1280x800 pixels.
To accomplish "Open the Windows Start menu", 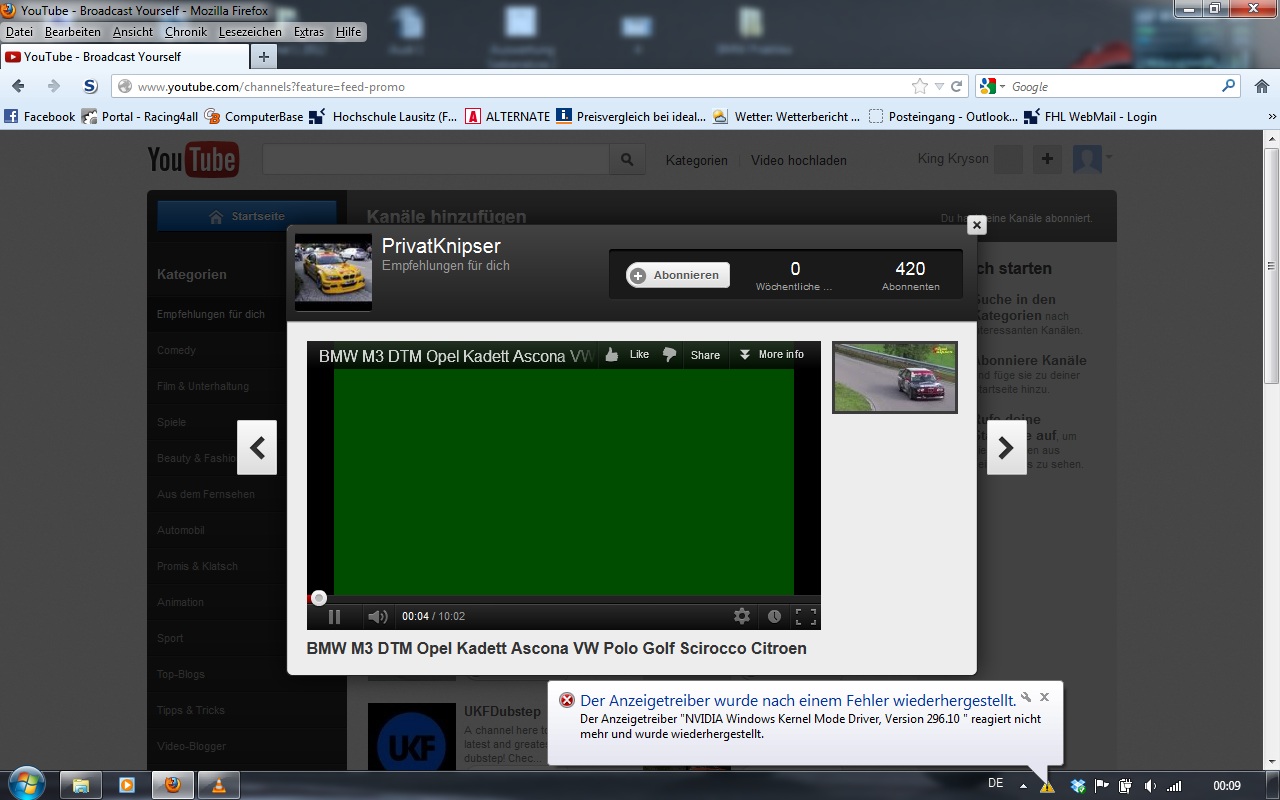I will 26,784.
